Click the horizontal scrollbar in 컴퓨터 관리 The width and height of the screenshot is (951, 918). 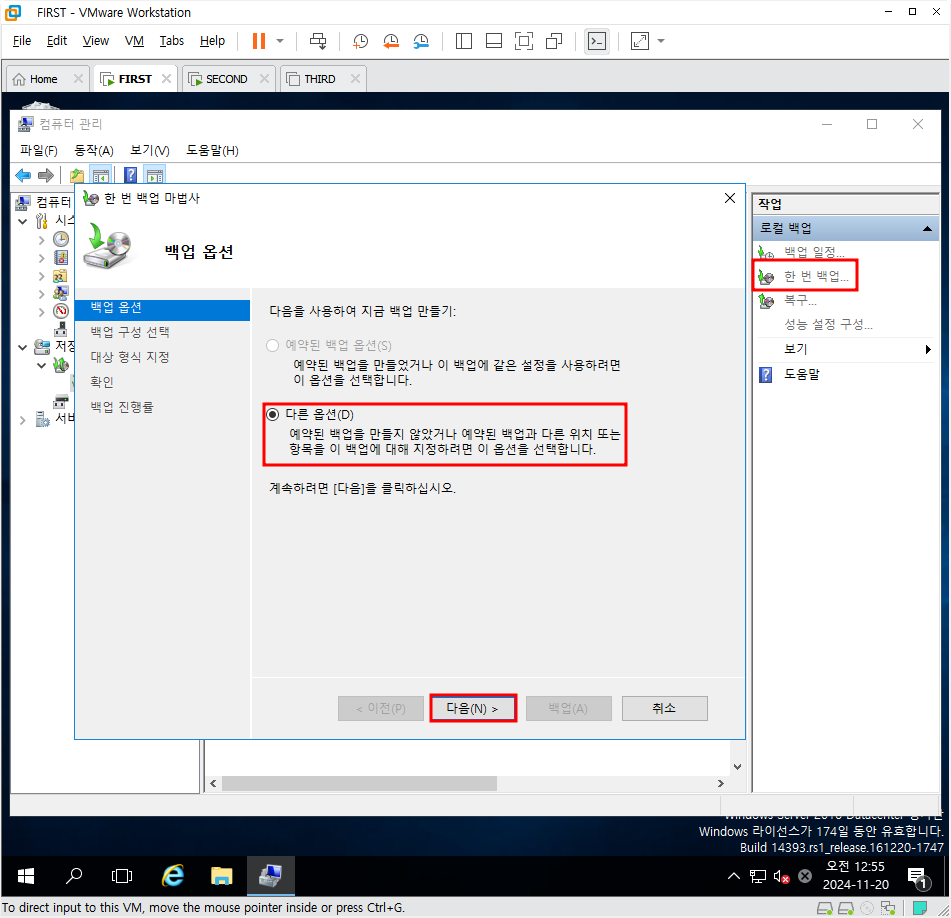tap(359, 783)
